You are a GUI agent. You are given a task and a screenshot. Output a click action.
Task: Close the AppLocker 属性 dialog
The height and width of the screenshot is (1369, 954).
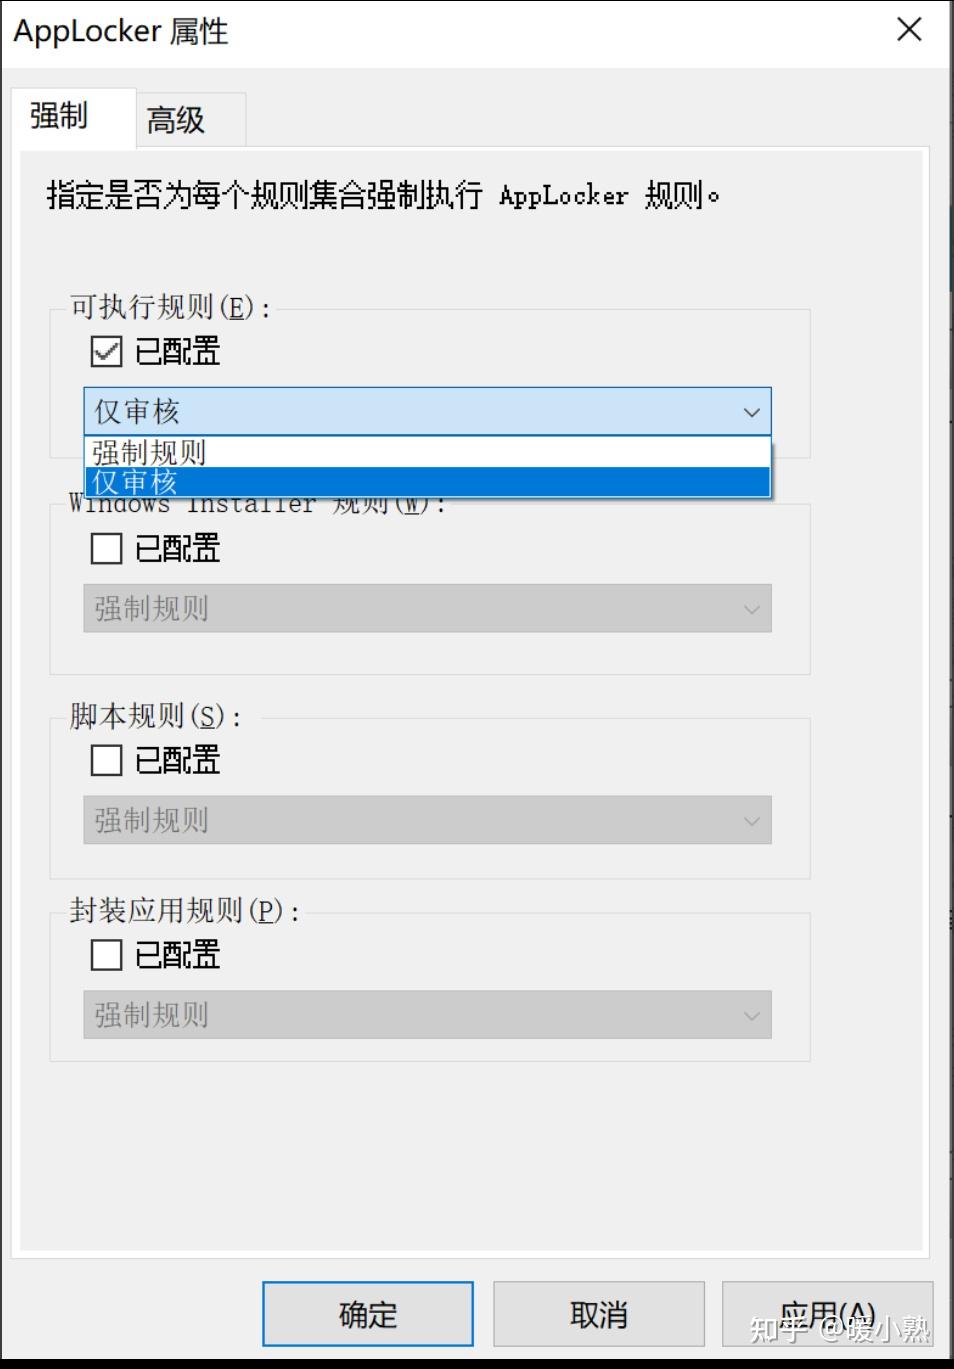[x=908, y=30]
